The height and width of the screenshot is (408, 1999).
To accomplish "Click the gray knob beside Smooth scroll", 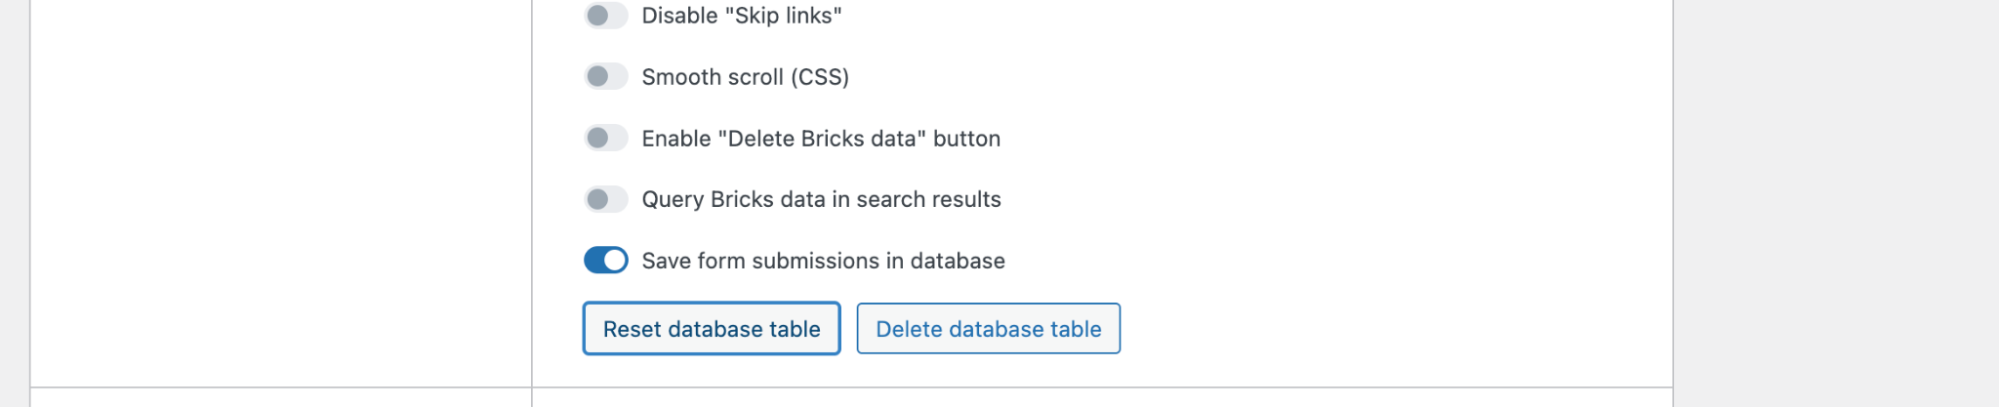I will tap(598, 77).
